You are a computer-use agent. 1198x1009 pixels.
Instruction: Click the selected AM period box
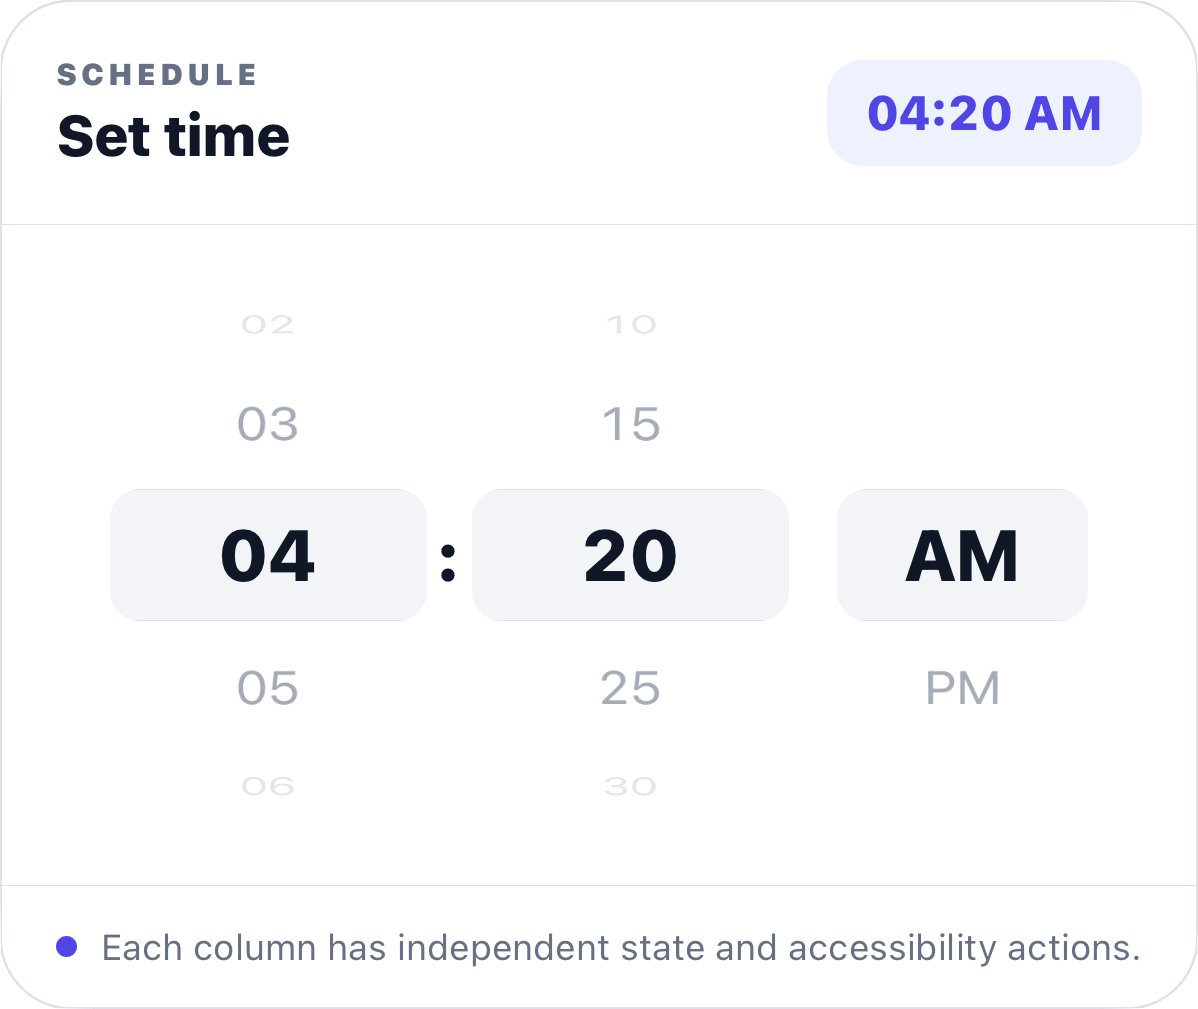pyautogui.click(x=963, y=555)
